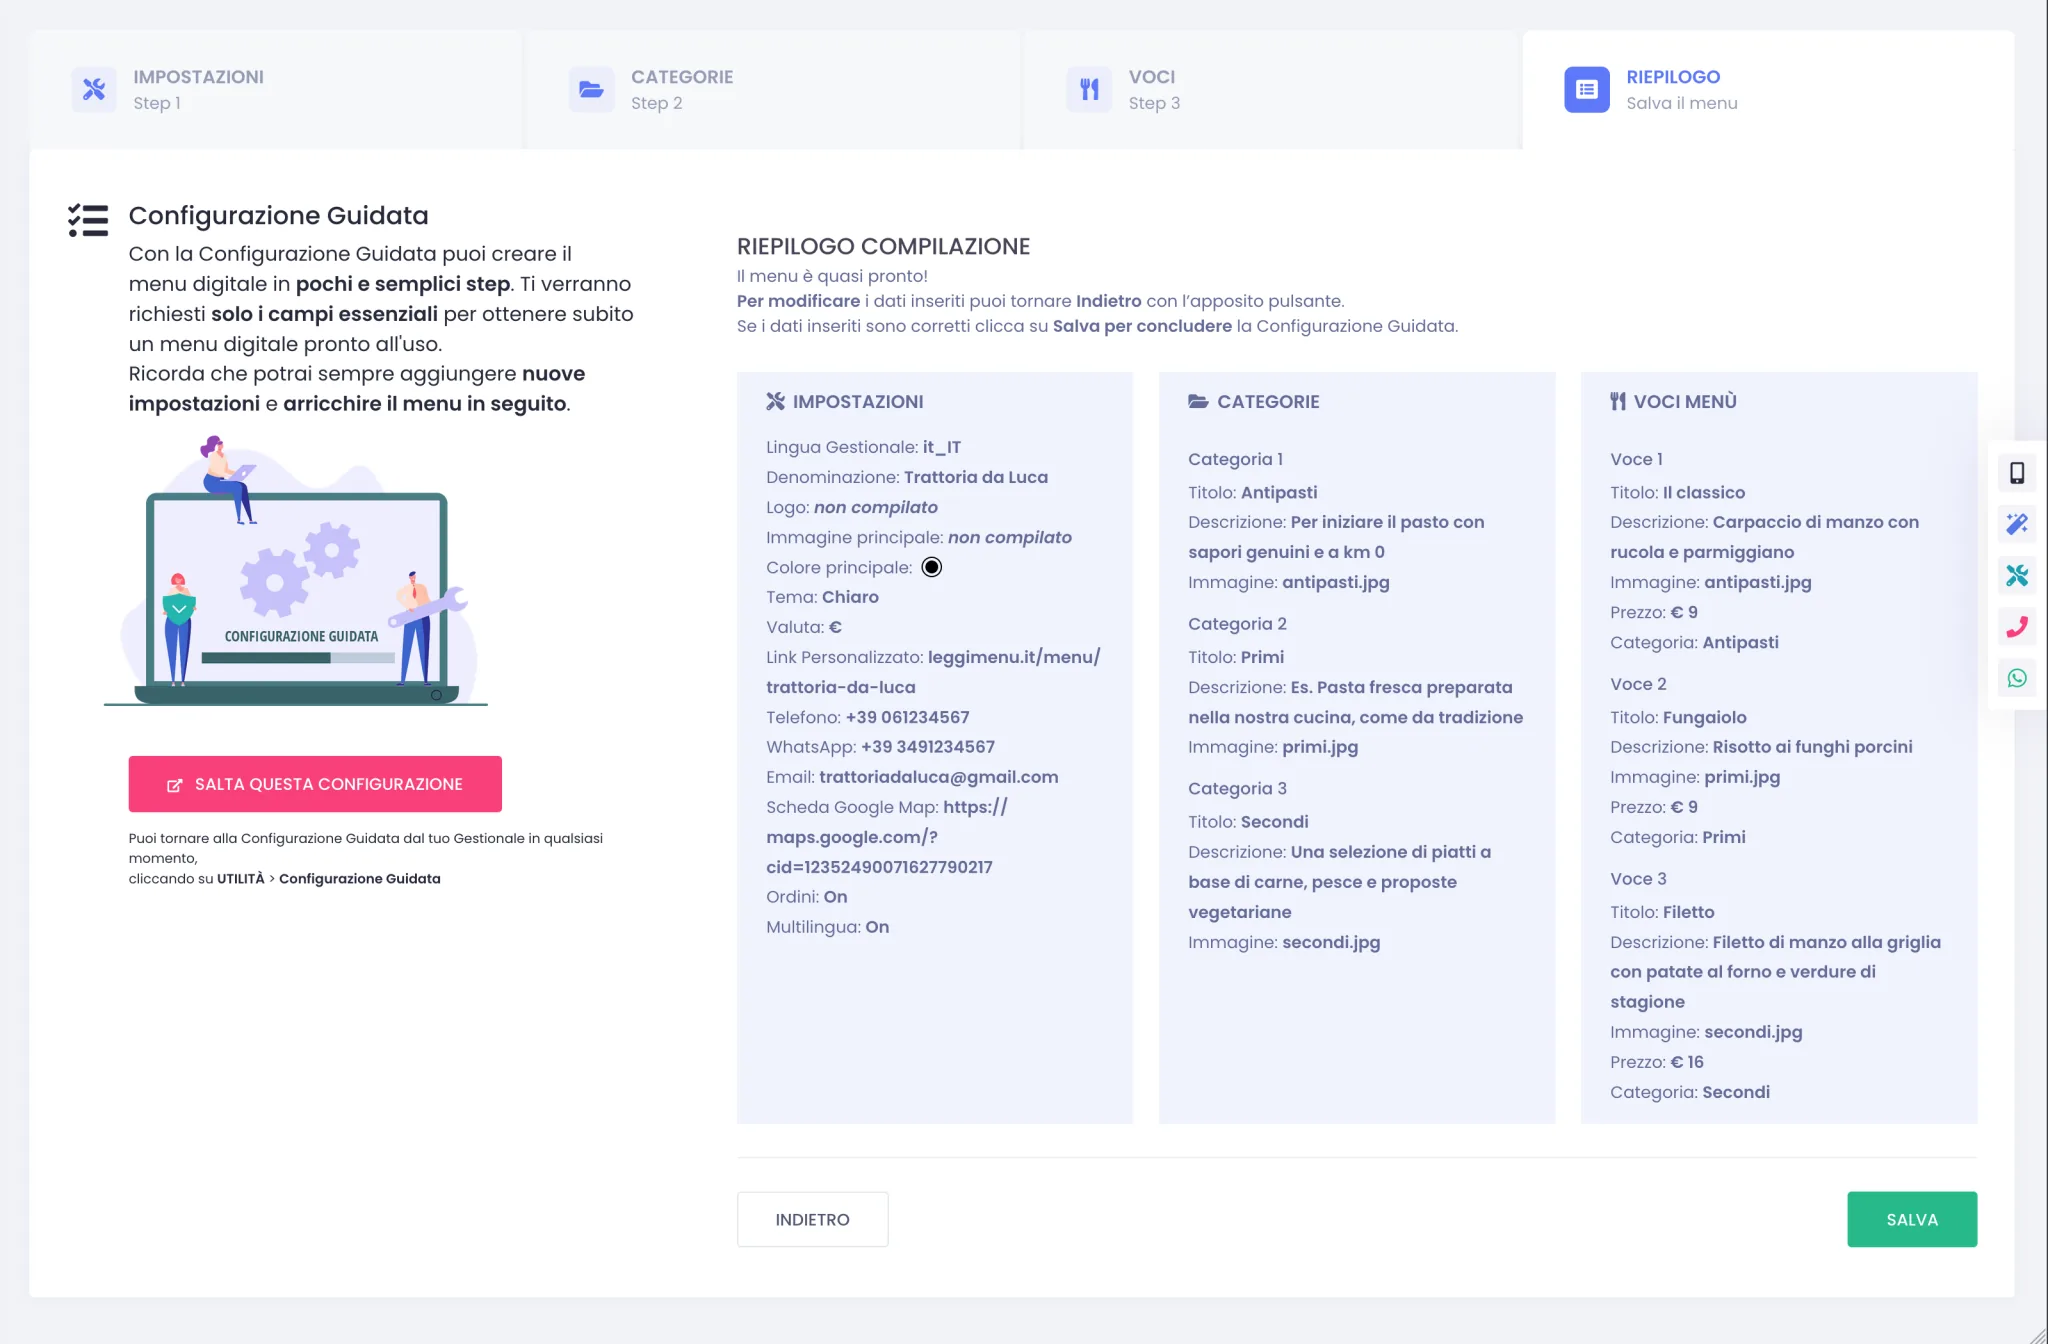Click Tema value Chiaro
Screen dimensions: 2048x1344
pos(850,597)
